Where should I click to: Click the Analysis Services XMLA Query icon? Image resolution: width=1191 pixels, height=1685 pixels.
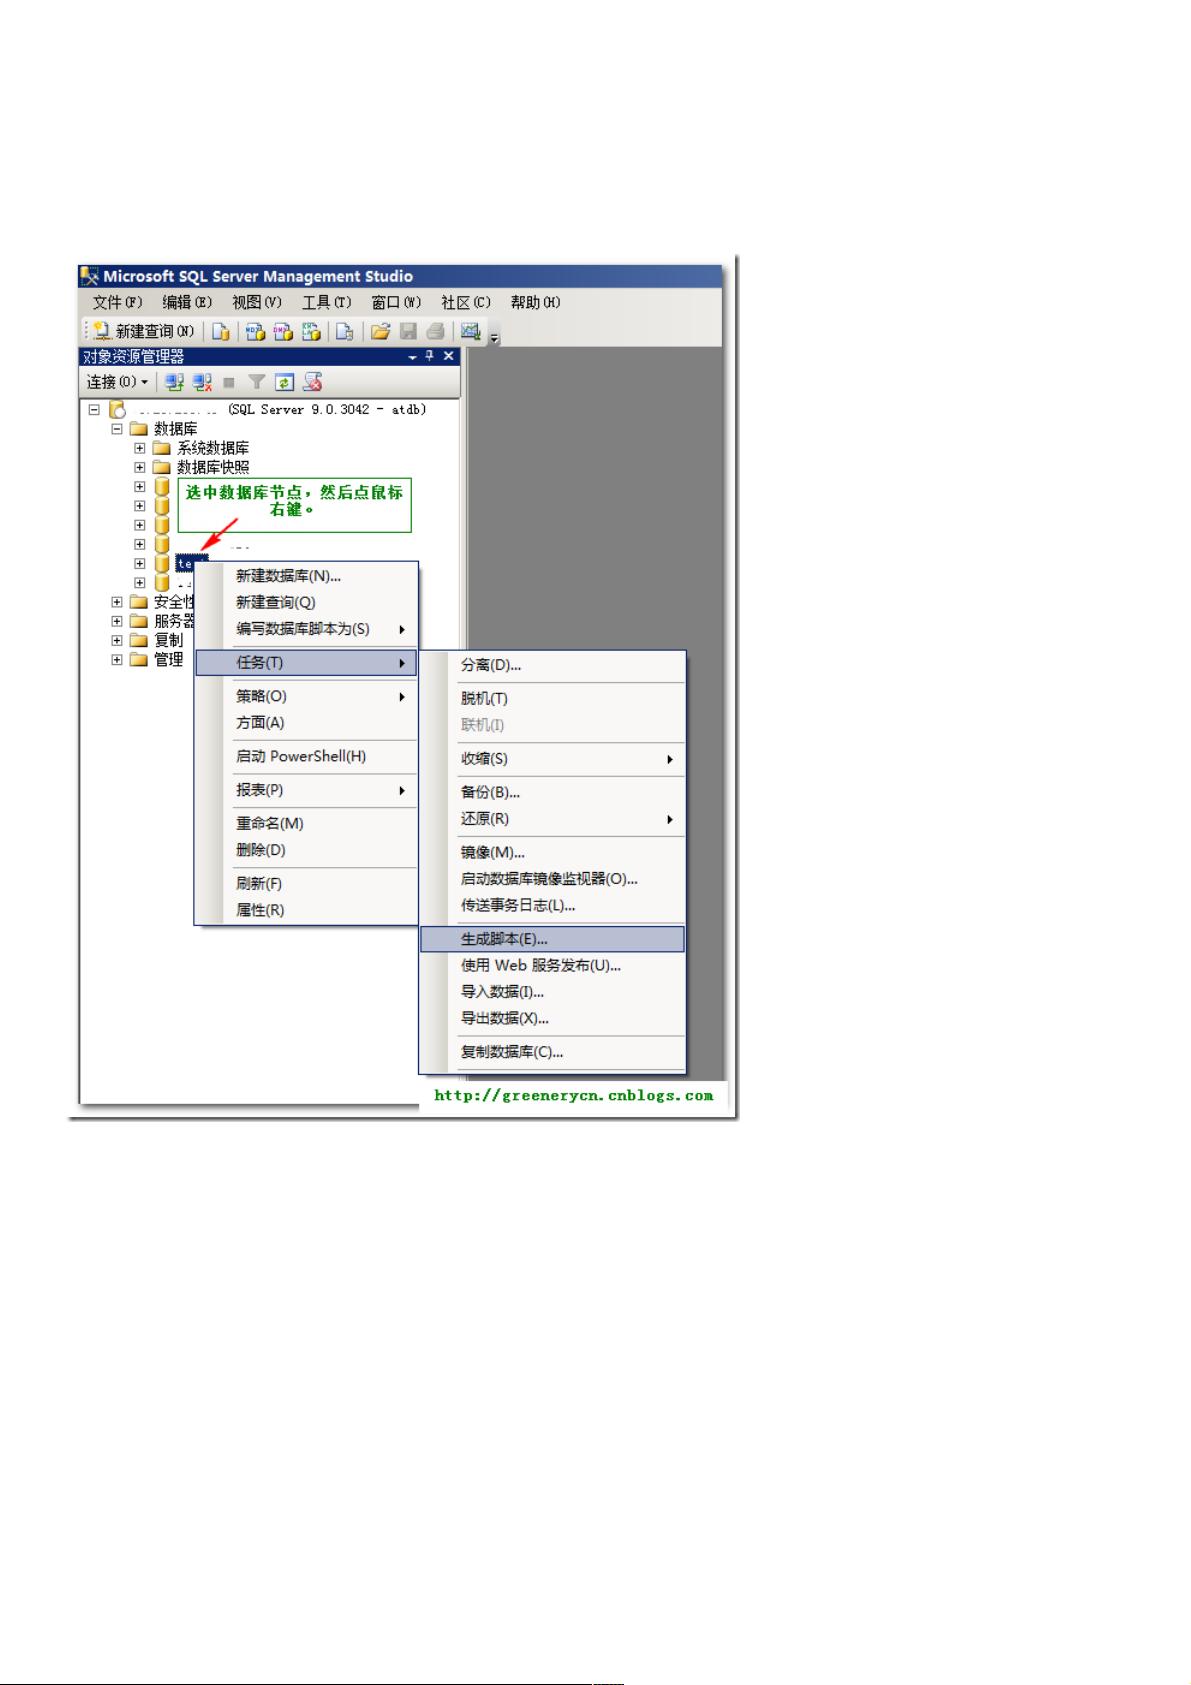pyautogui.click(x=311, y=332)
